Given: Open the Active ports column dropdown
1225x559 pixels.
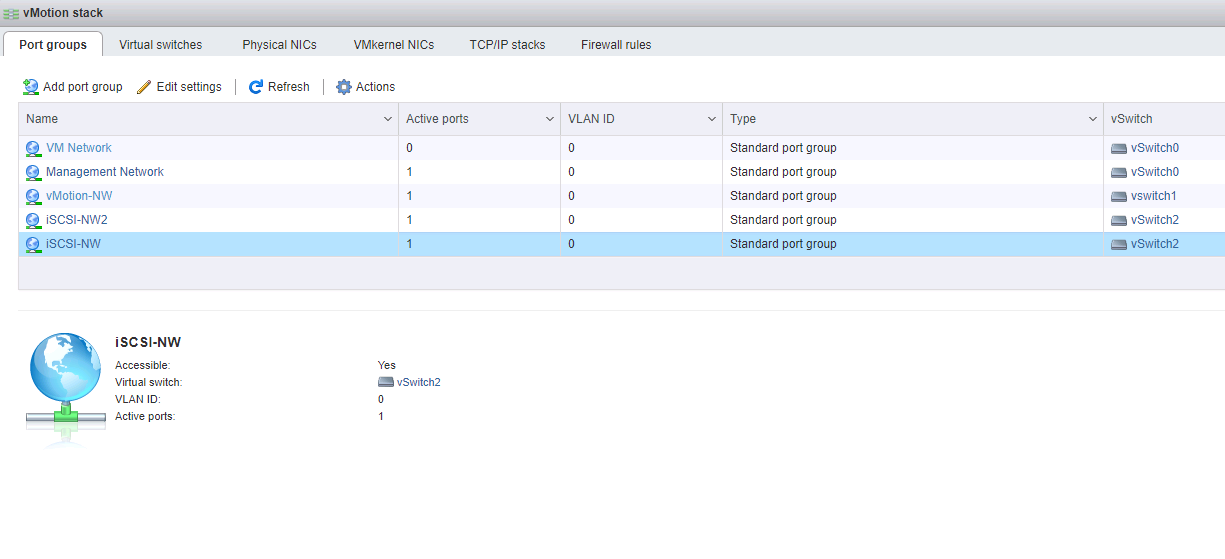Looking at the screenshot, I should 550,119.
